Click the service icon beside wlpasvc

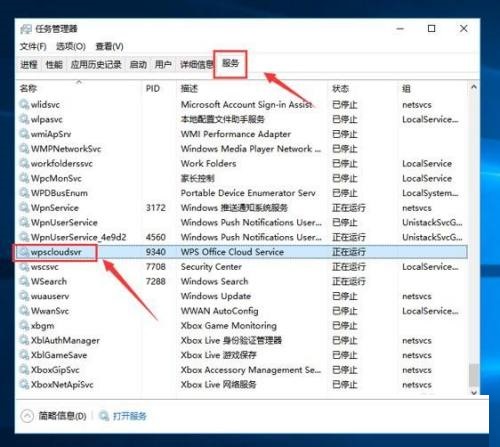[24, 119]
